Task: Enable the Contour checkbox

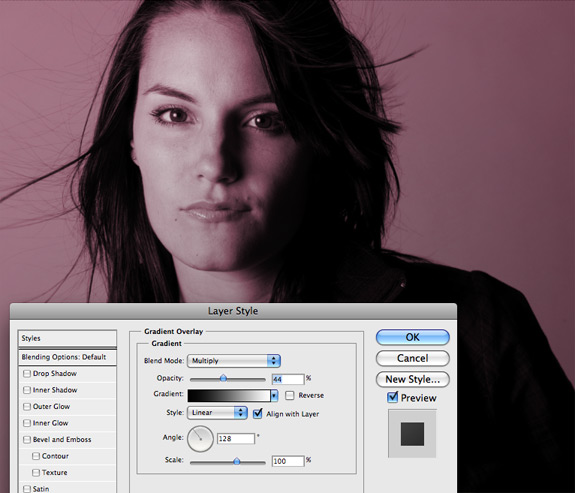Action: [x=36, y=456]
